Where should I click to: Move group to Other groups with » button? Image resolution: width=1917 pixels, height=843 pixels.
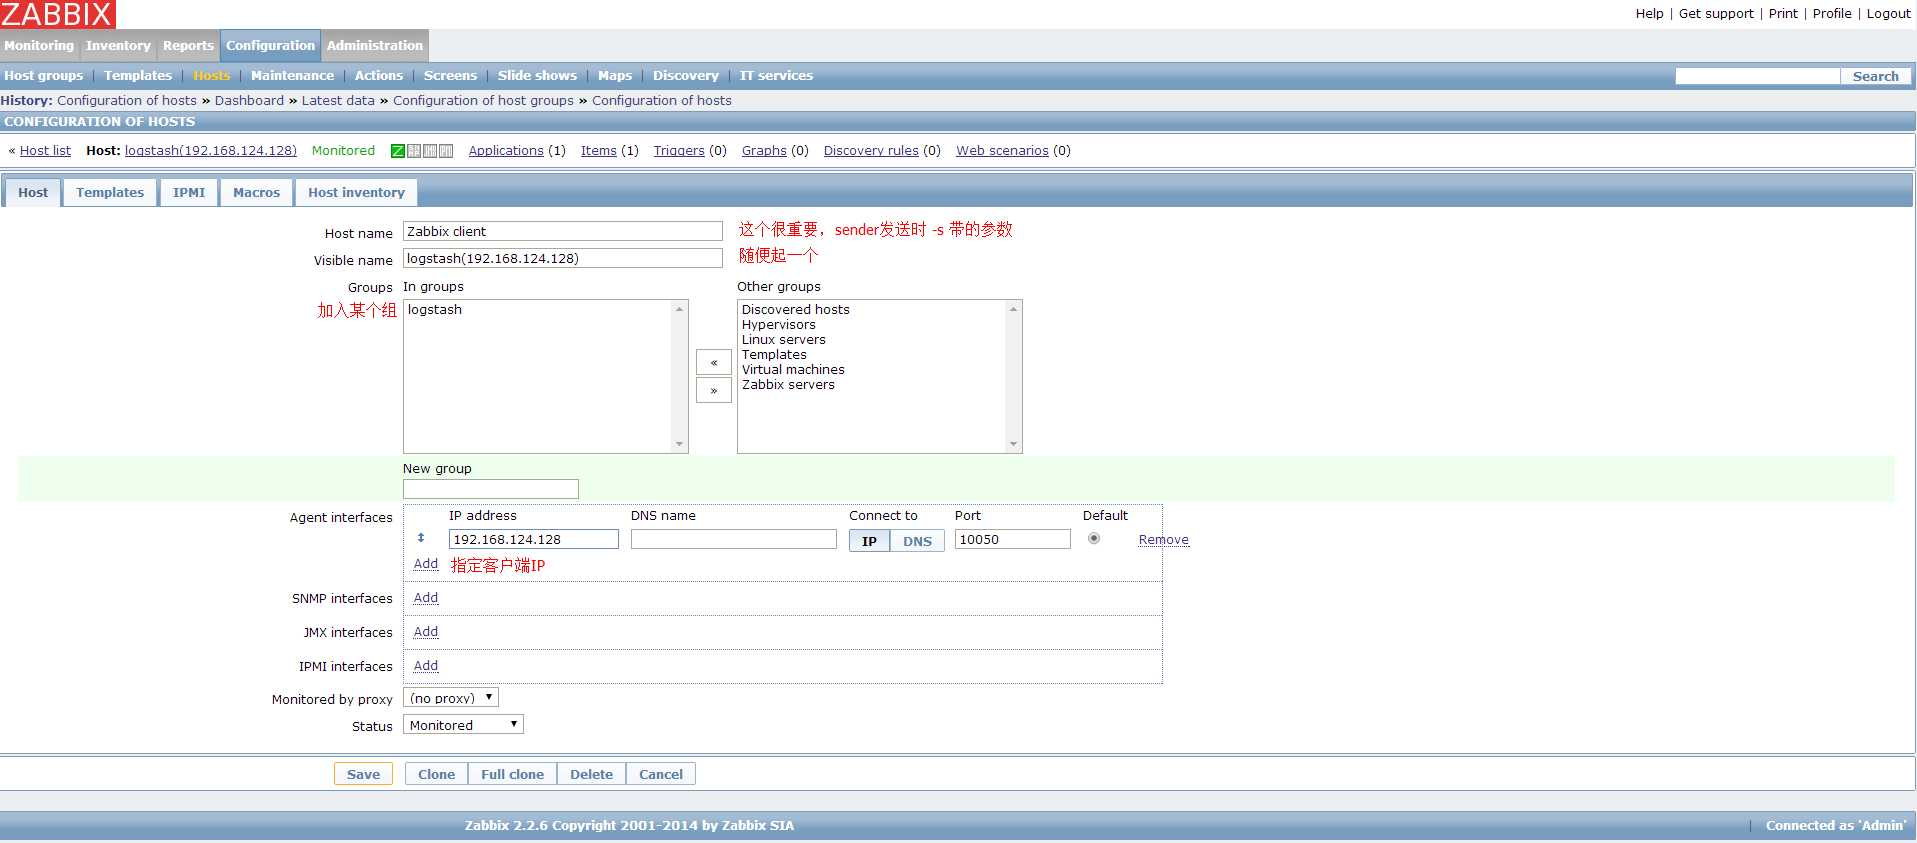tap(714, 390)
